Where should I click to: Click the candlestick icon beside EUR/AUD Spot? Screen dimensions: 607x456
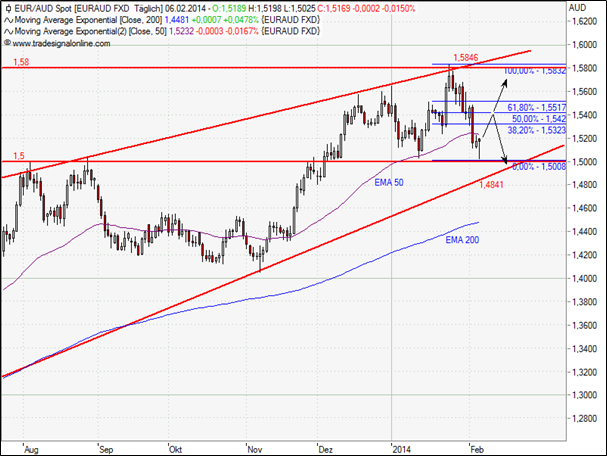coord(8,7)
